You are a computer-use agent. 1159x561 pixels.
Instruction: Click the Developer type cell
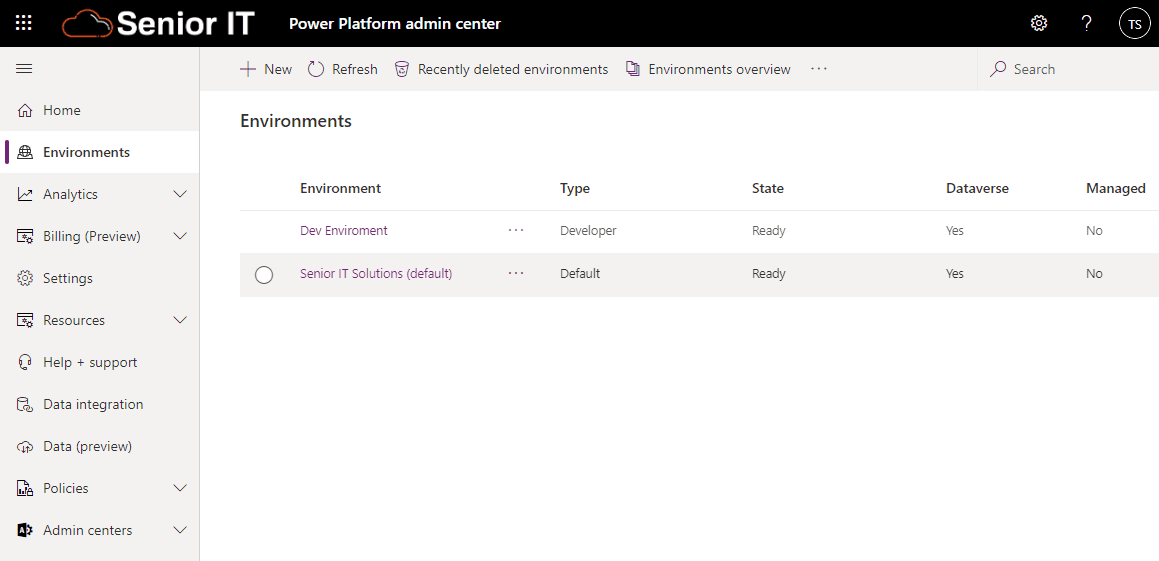[x=588, y=231]
